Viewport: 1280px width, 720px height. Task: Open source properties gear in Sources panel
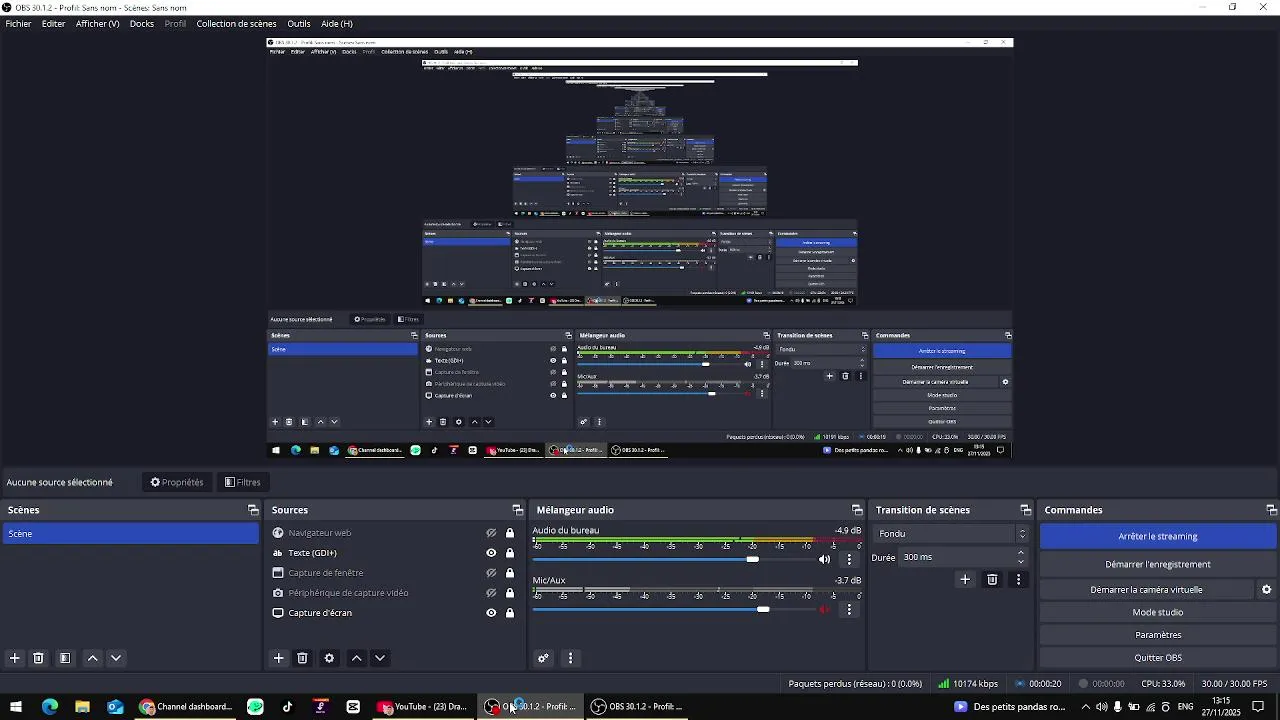[x=329, y=658]
